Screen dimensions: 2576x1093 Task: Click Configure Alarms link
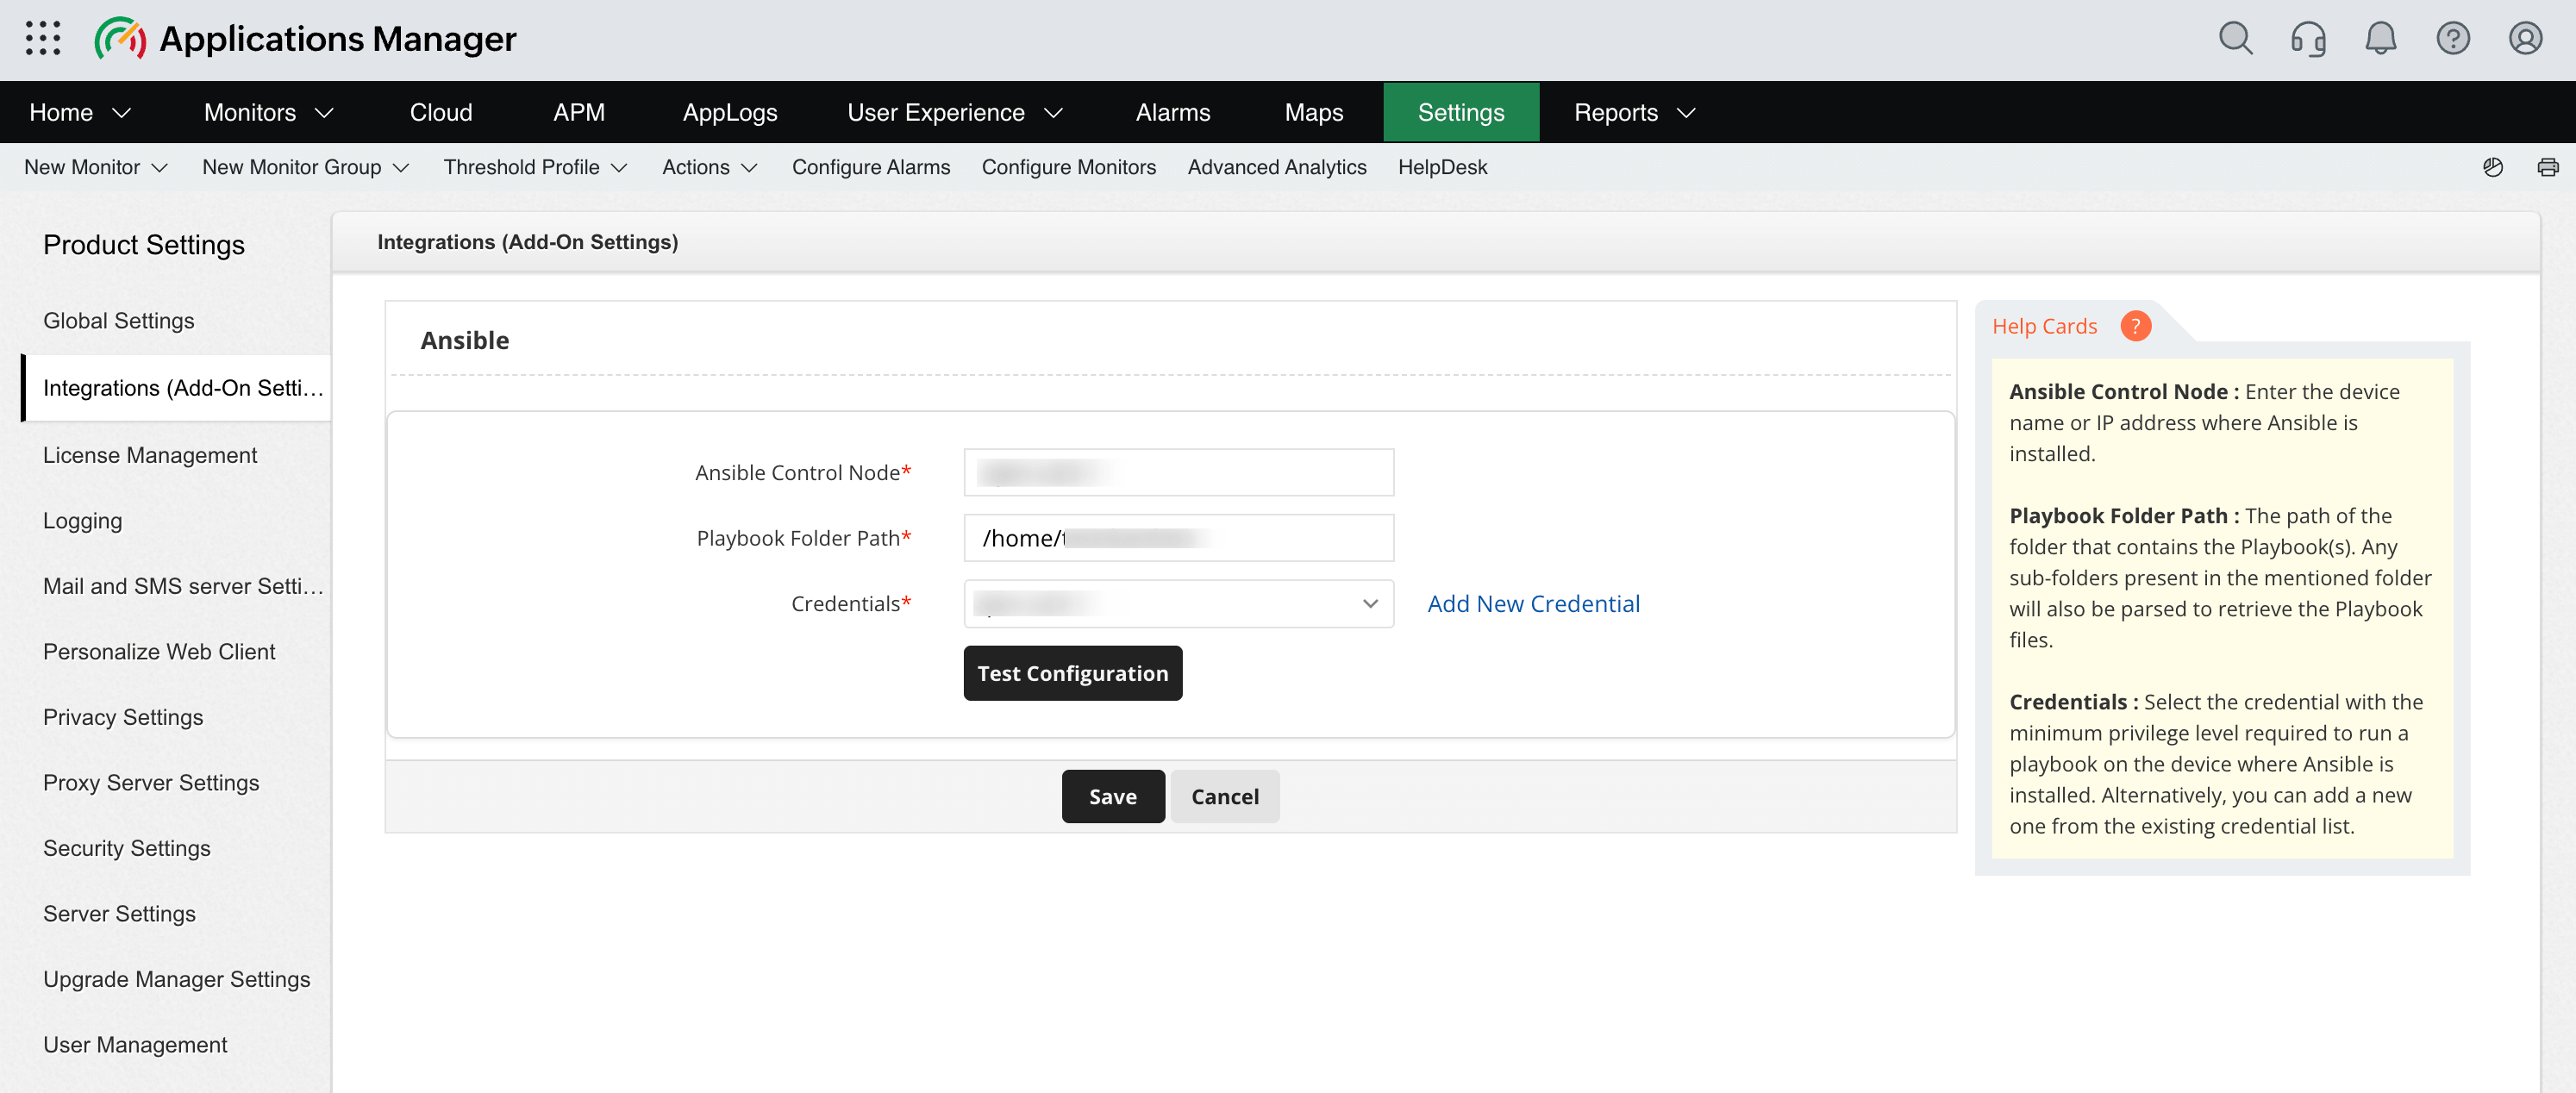[871, 167]
